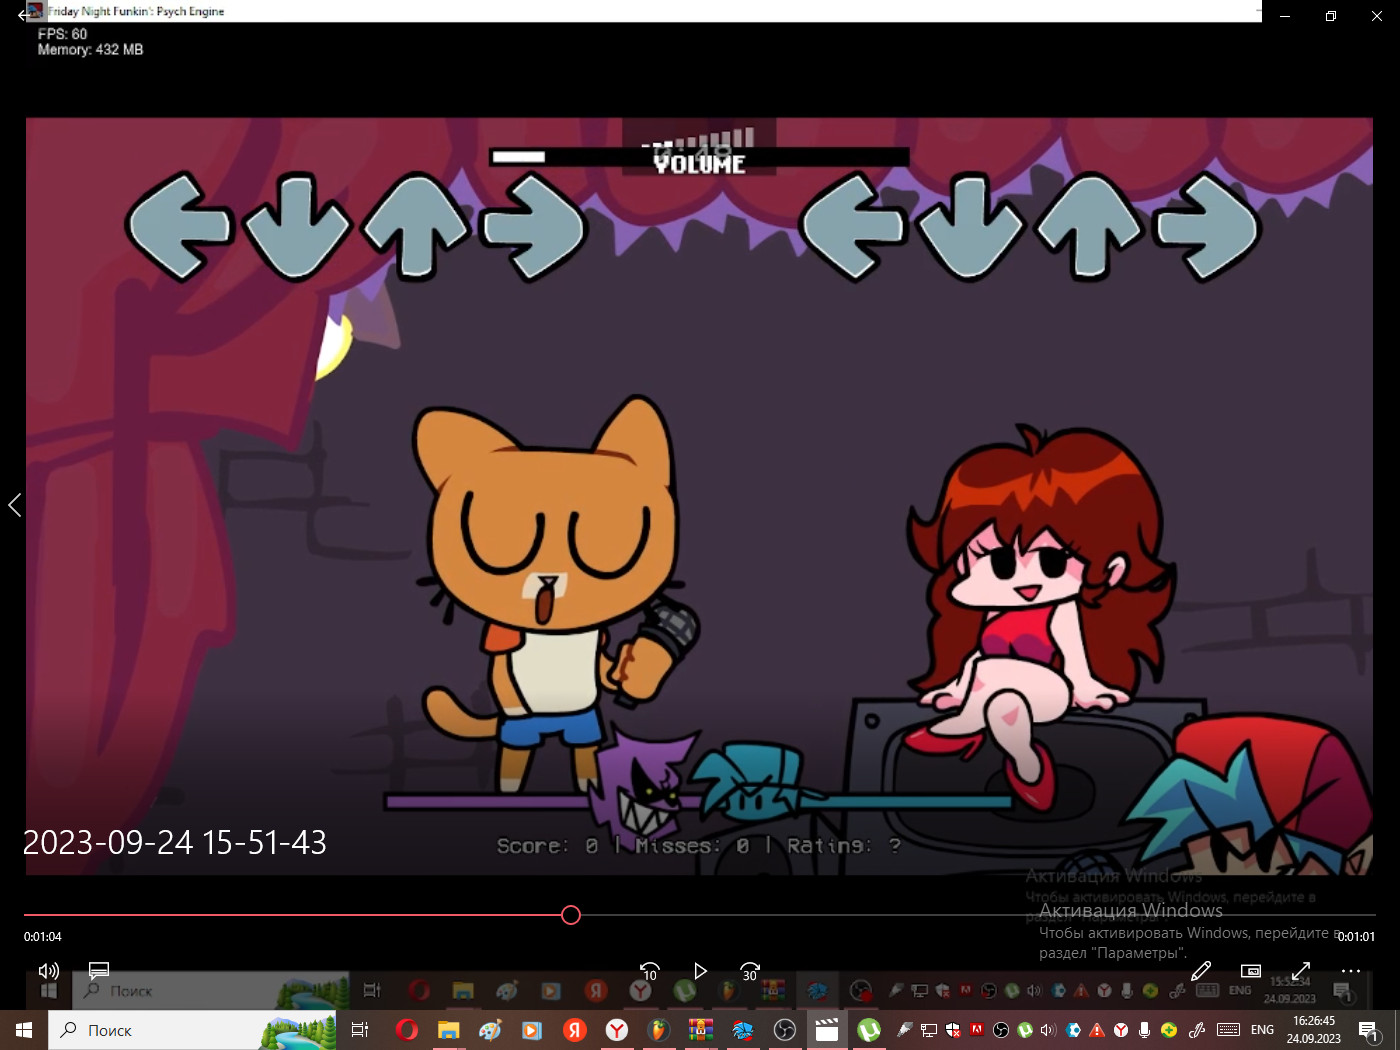Viewport: 1400px width, 1050px height.
Task: Open the notification action center
Action: pos(1370,1030)
